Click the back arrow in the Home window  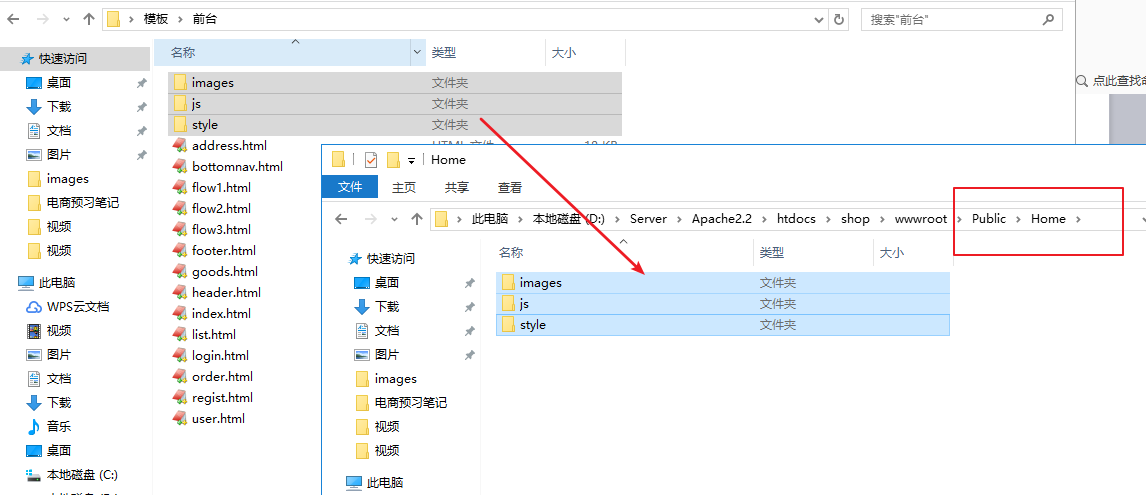(x=341, y=219)
